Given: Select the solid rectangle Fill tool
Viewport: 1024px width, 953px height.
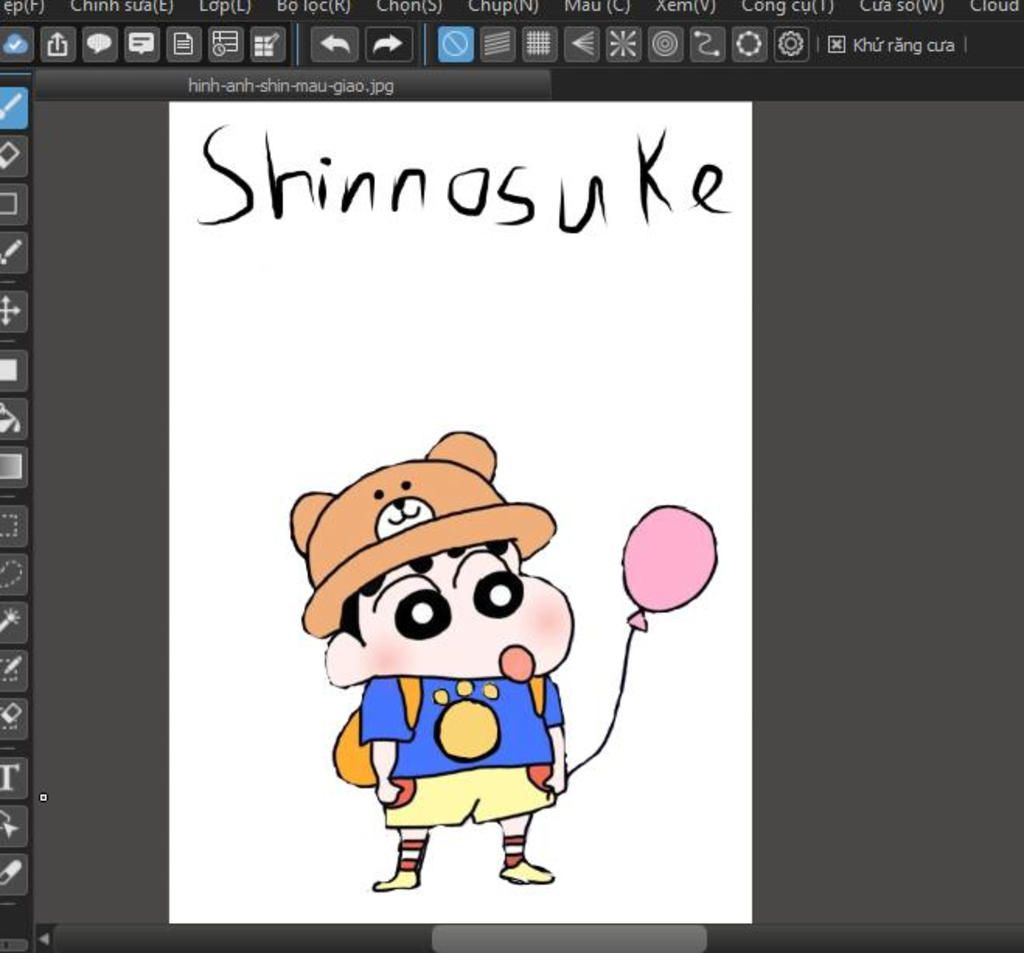Looking at the screenshot, I should click(x=12, y=370).
